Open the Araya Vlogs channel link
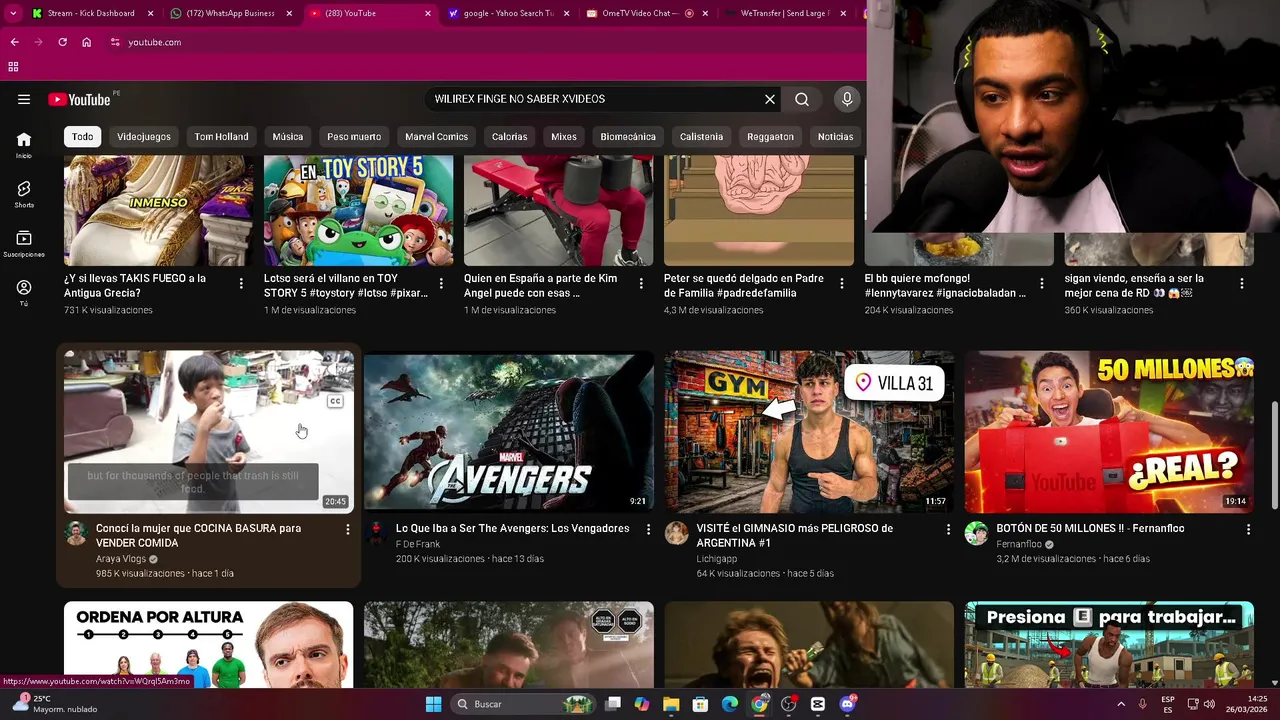Image resolution: width=1280 pixels, height=720 pixels. pos(121,559)
